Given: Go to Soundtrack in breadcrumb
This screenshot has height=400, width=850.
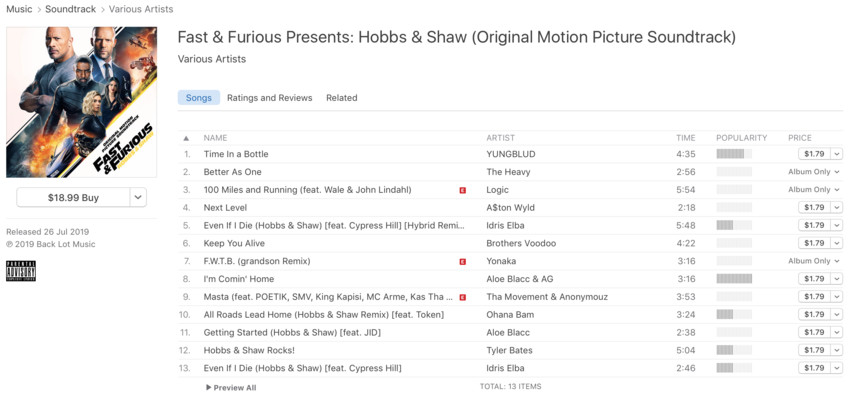Looking at the screenshot, I should click(70, 9).
